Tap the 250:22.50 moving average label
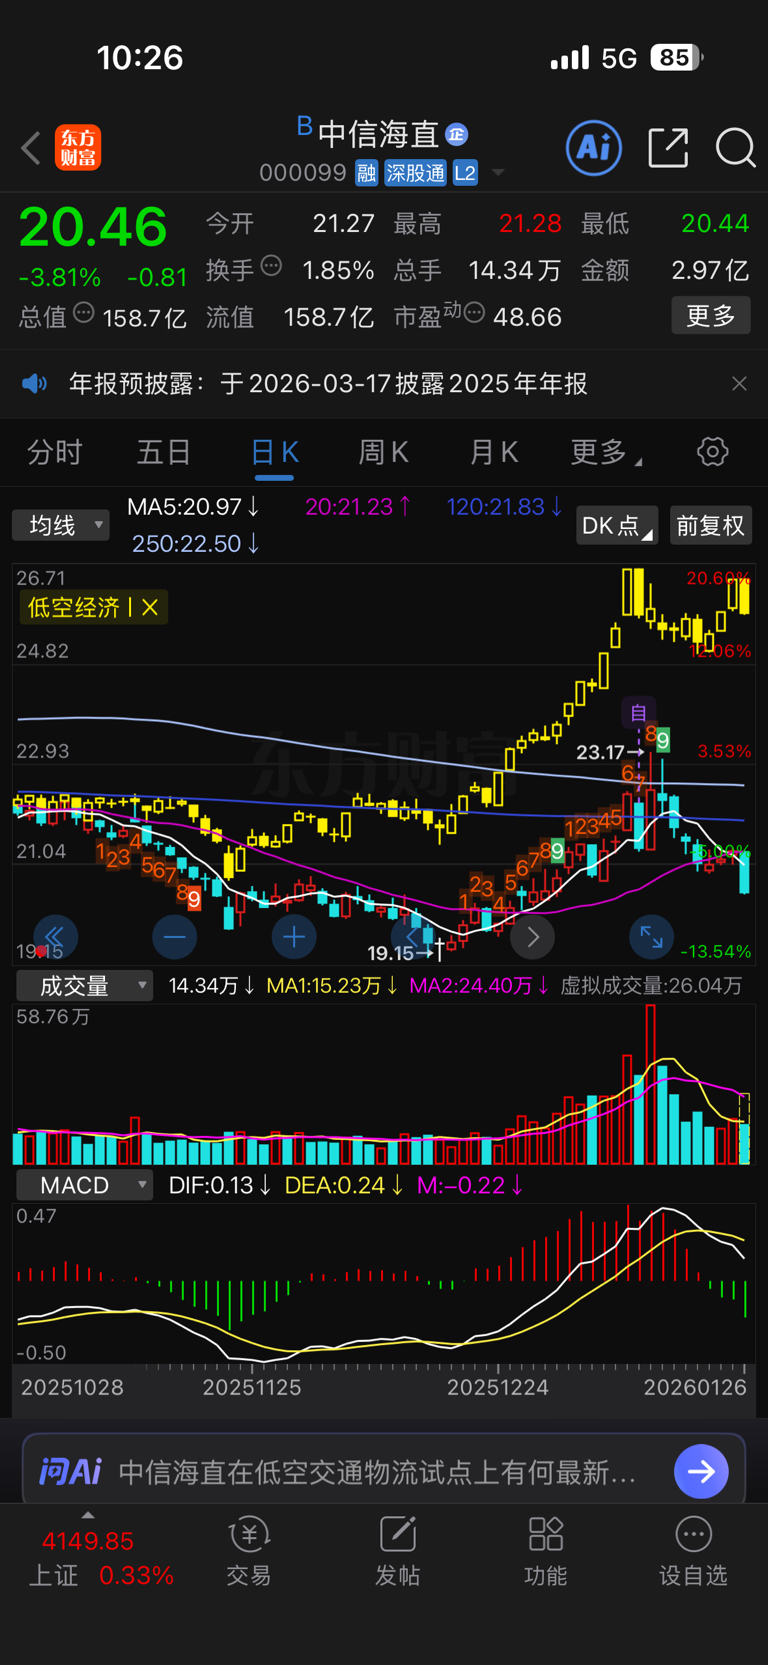The image size is (769, 1665). [x=196, y=543]
